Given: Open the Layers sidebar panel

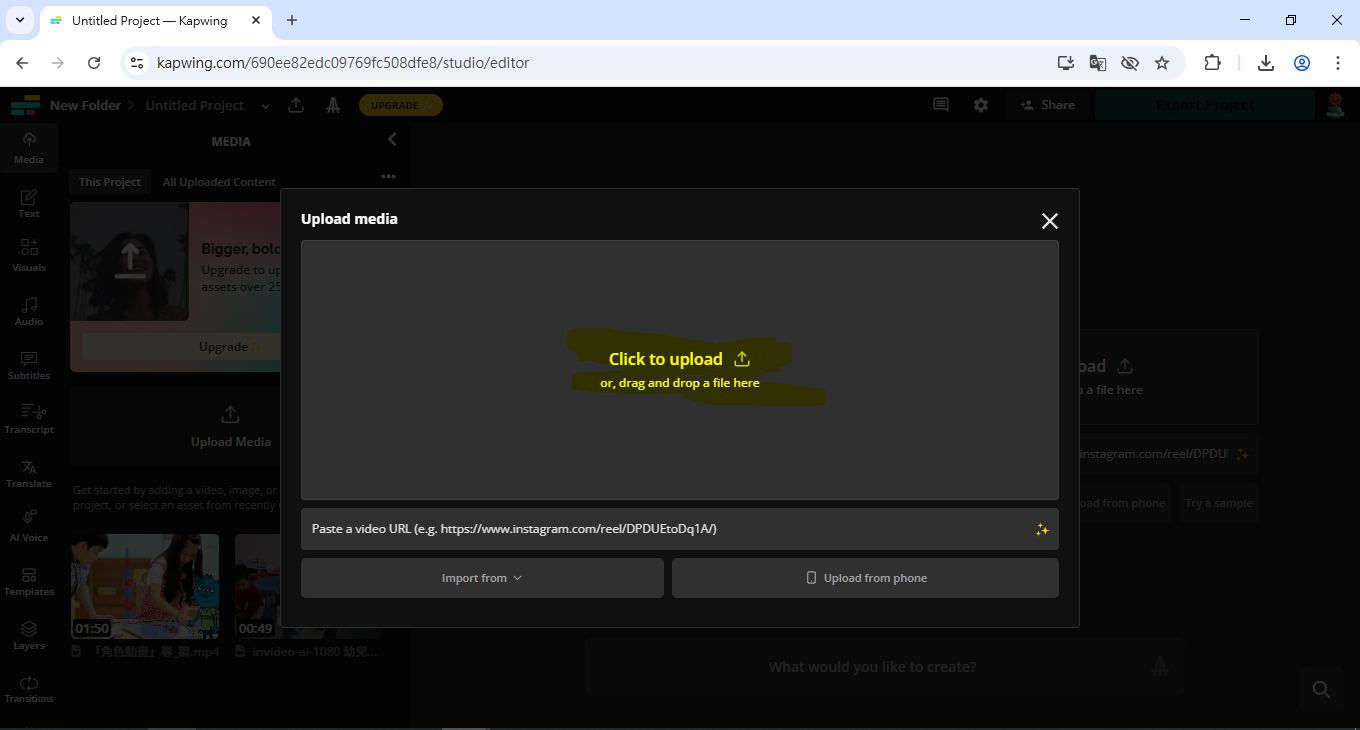Looking at the screenshot, I should (29, 635).
